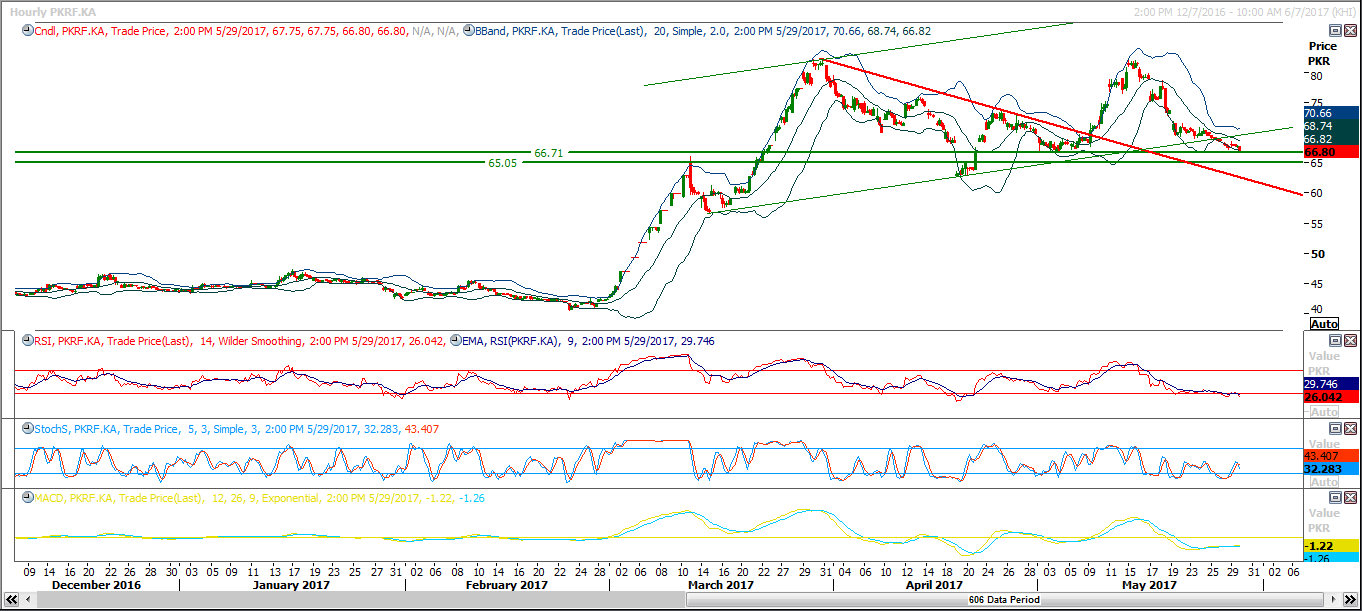Click the 606 Data Period scrollbar thumb
This screenshot has width=1362, height=611.
(x=1000, y=600)
